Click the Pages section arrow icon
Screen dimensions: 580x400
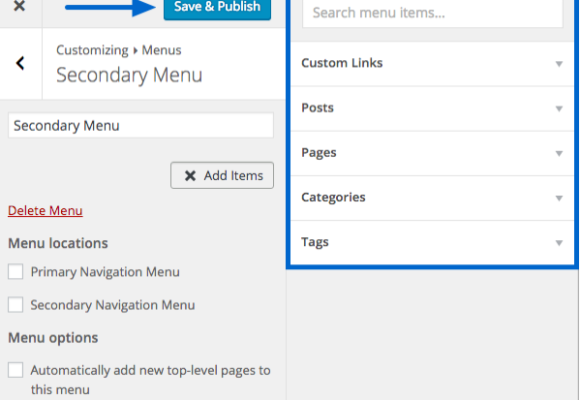point(559,154)
